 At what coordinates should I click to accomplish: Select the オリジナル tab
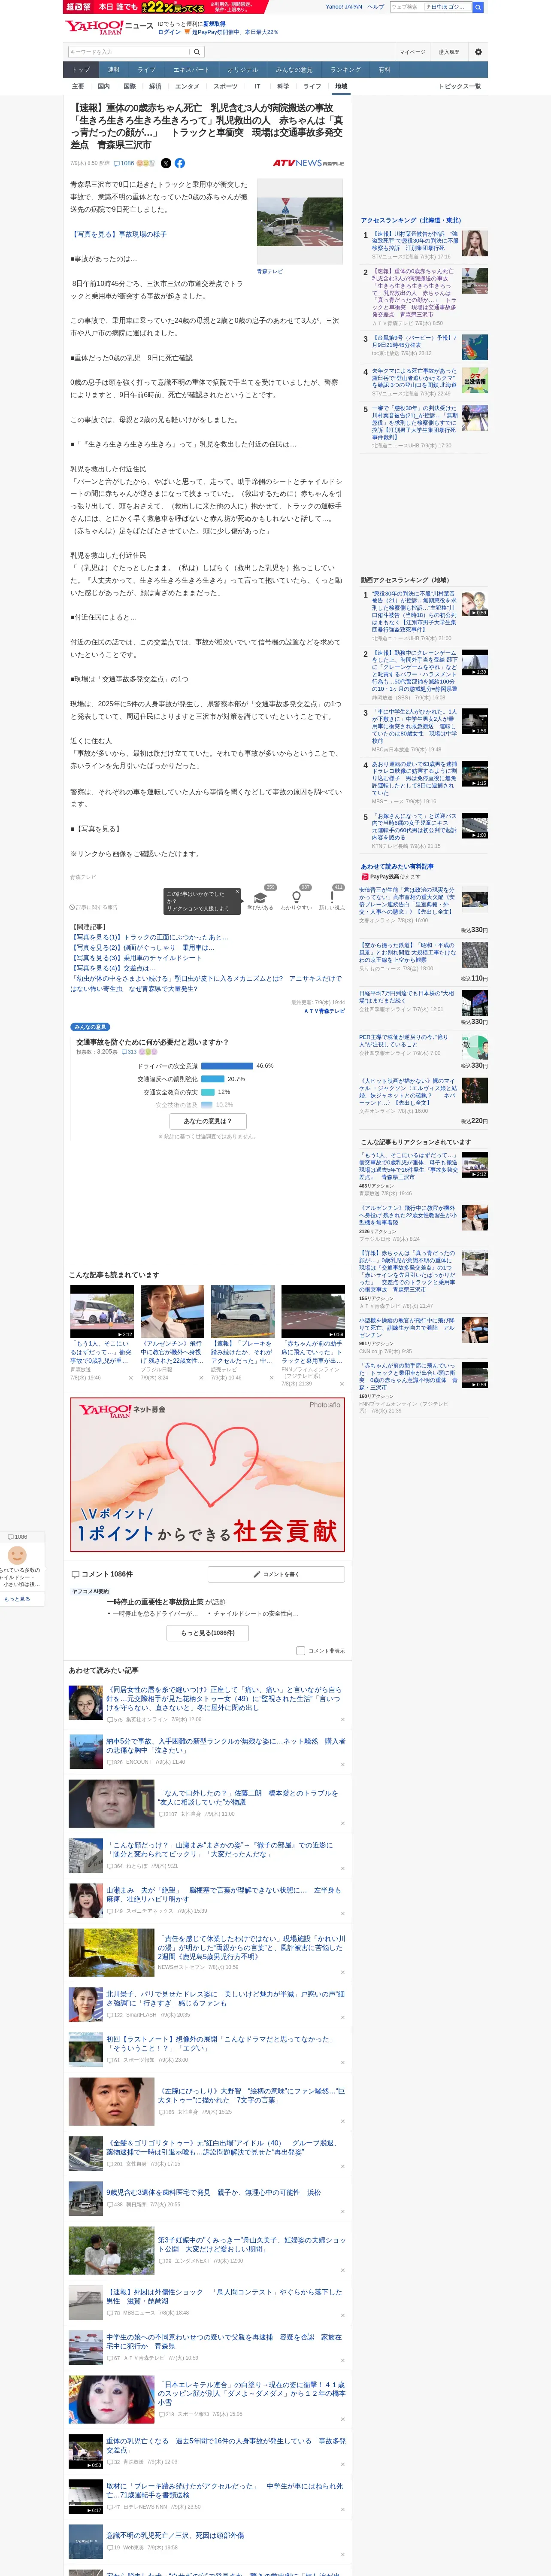click(242, 70)
